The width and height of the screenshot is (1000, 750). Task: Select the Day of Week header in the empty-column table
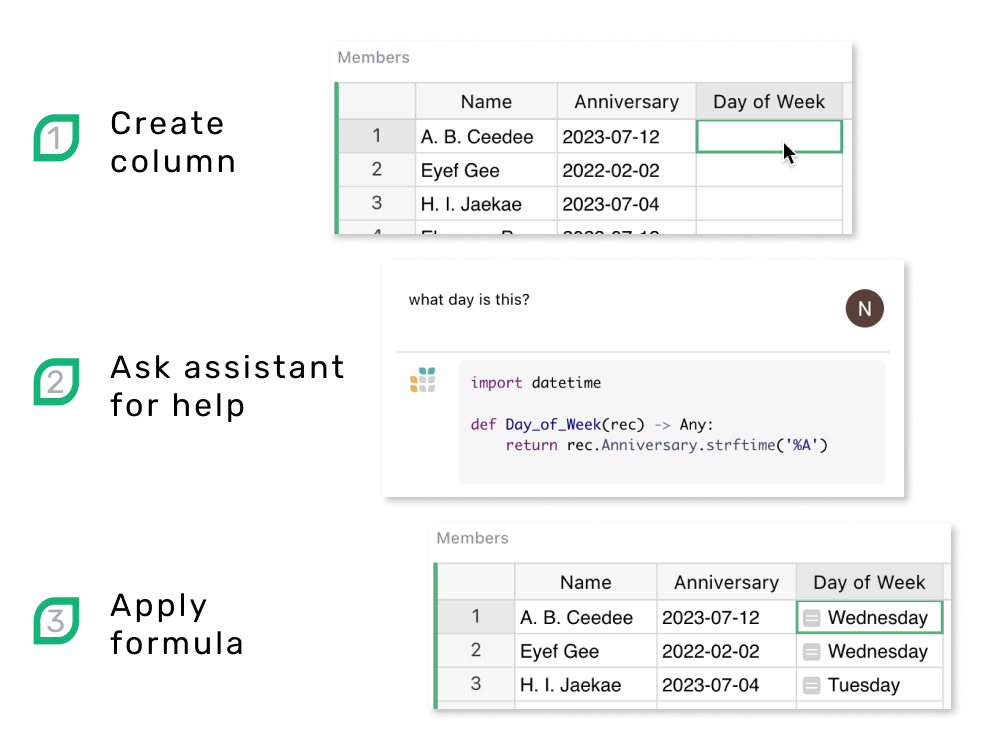[x=768, y=101]
